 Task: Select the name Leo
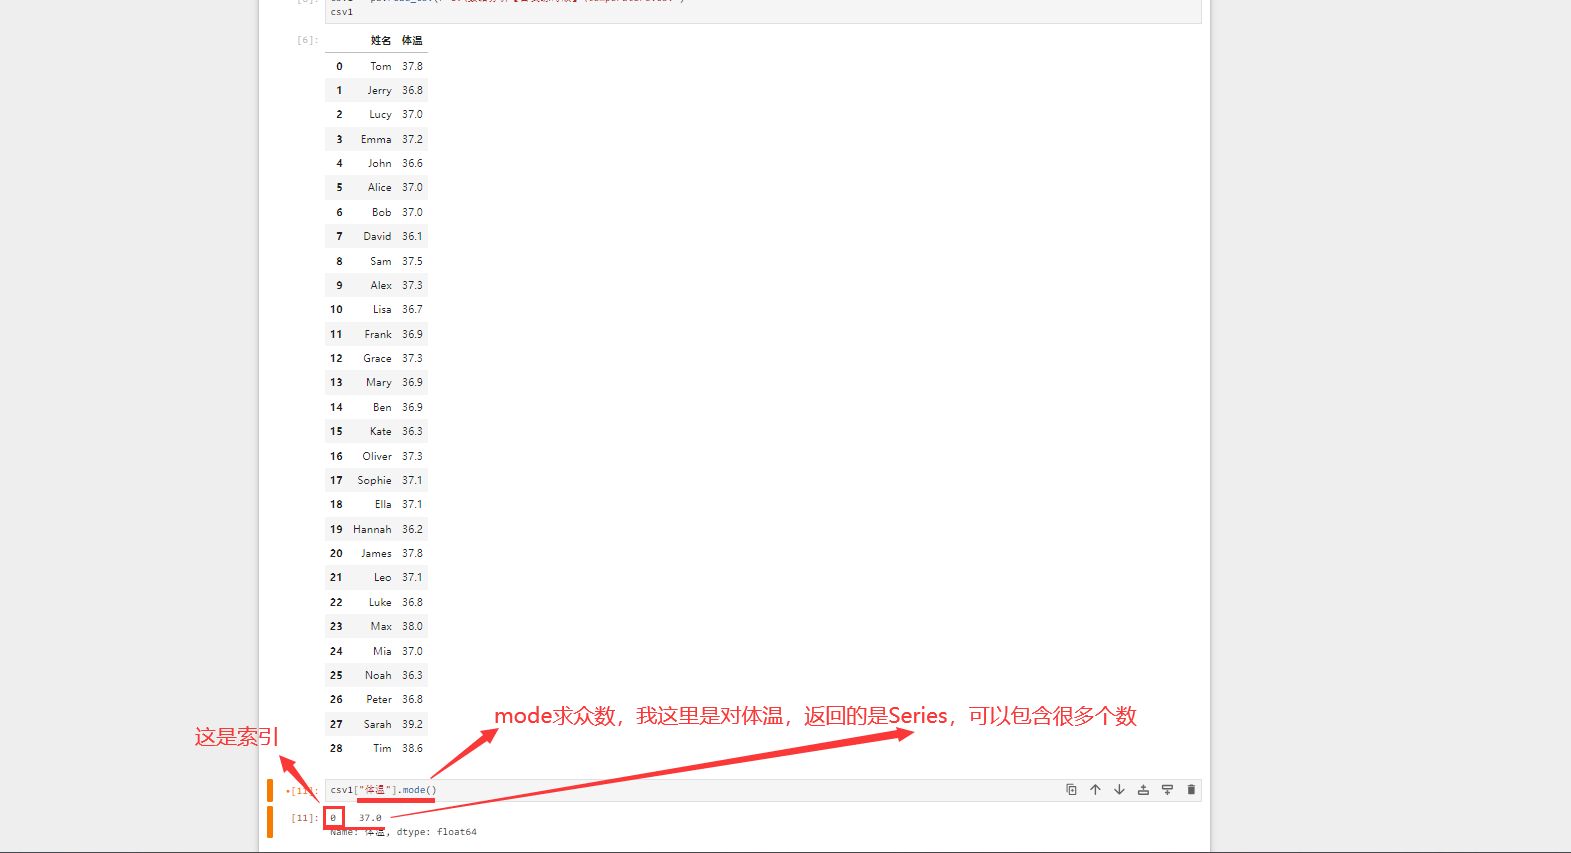click(x=383, y=578)
